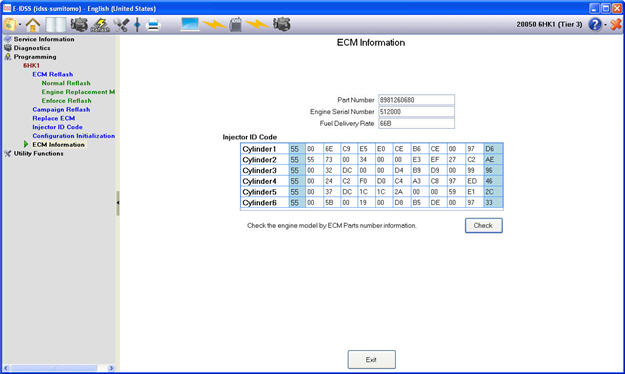Open the dropdown arrow next to Help icon
Screen dimensions: 625x374
pos(605,25)
